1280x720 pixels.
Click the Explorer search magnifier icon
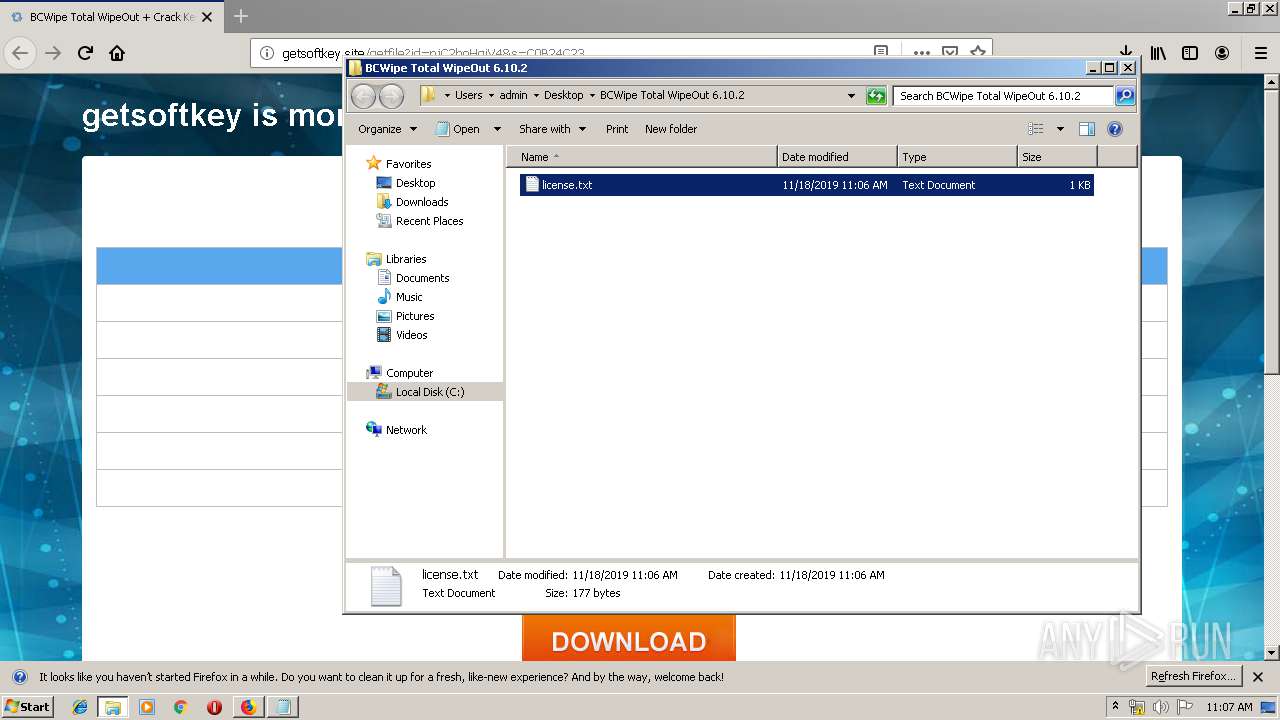1125,96
